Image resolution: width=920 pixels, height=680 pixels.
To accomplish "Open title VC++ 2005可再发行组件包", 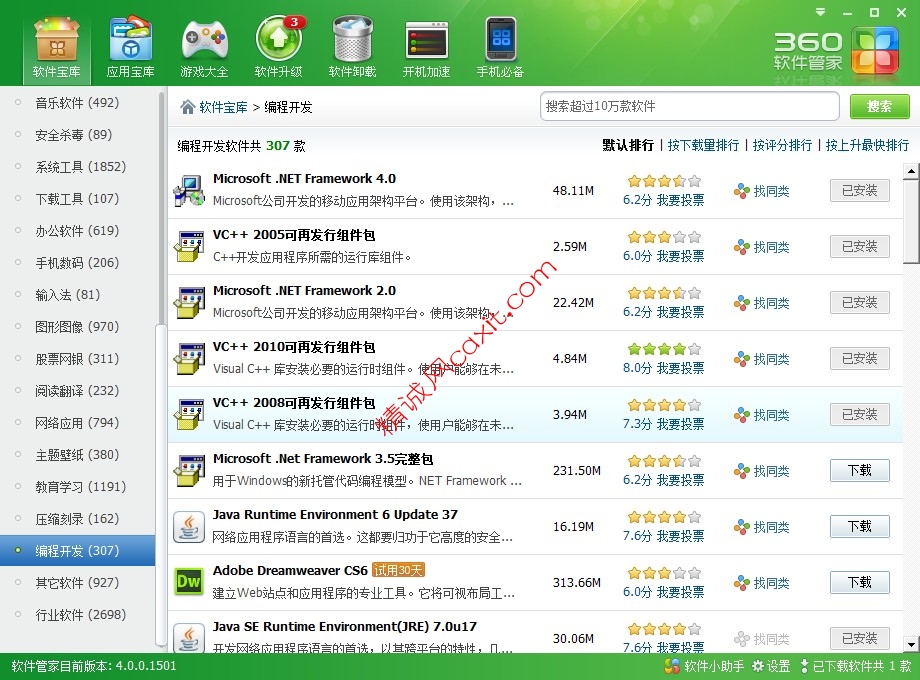I will click(294, 235).
